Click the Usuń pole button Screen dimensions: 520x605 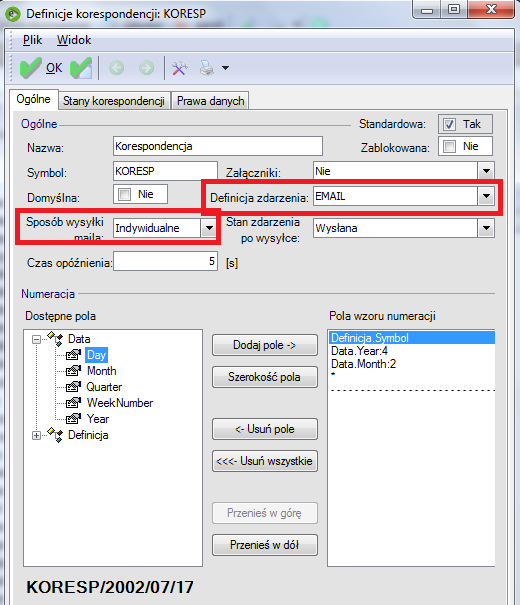265,429
